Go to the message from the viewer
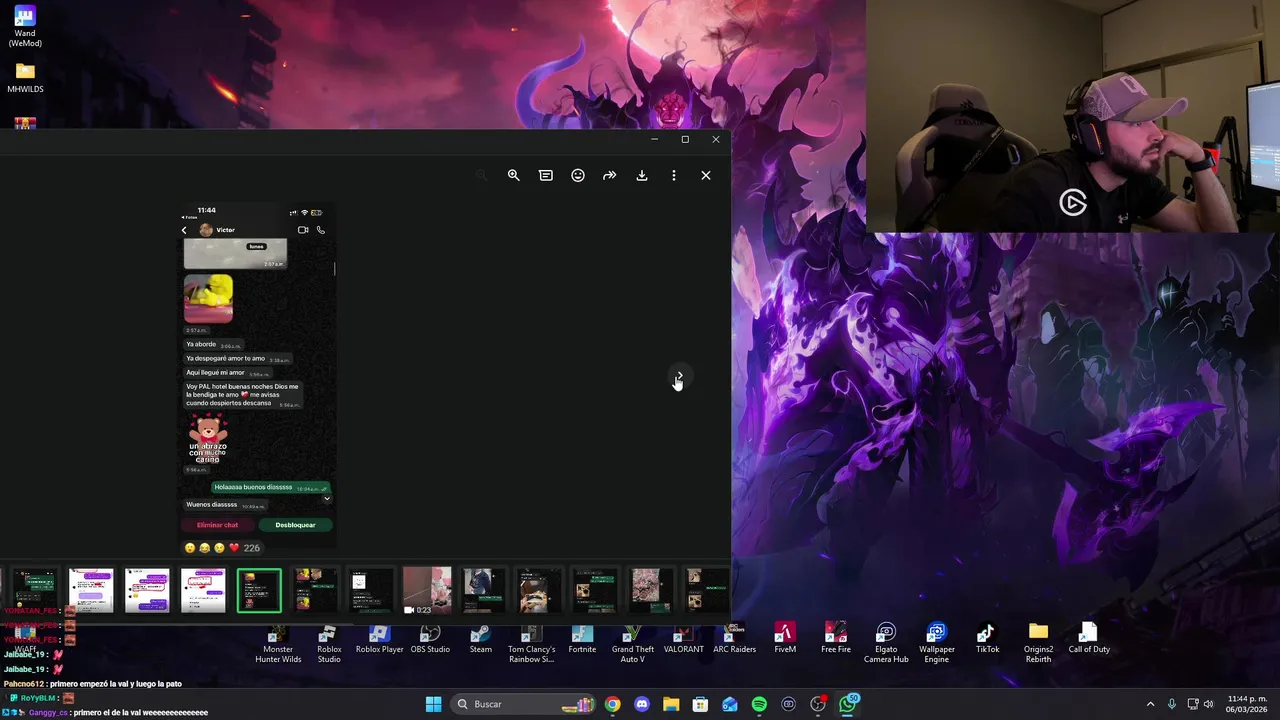 546,175
